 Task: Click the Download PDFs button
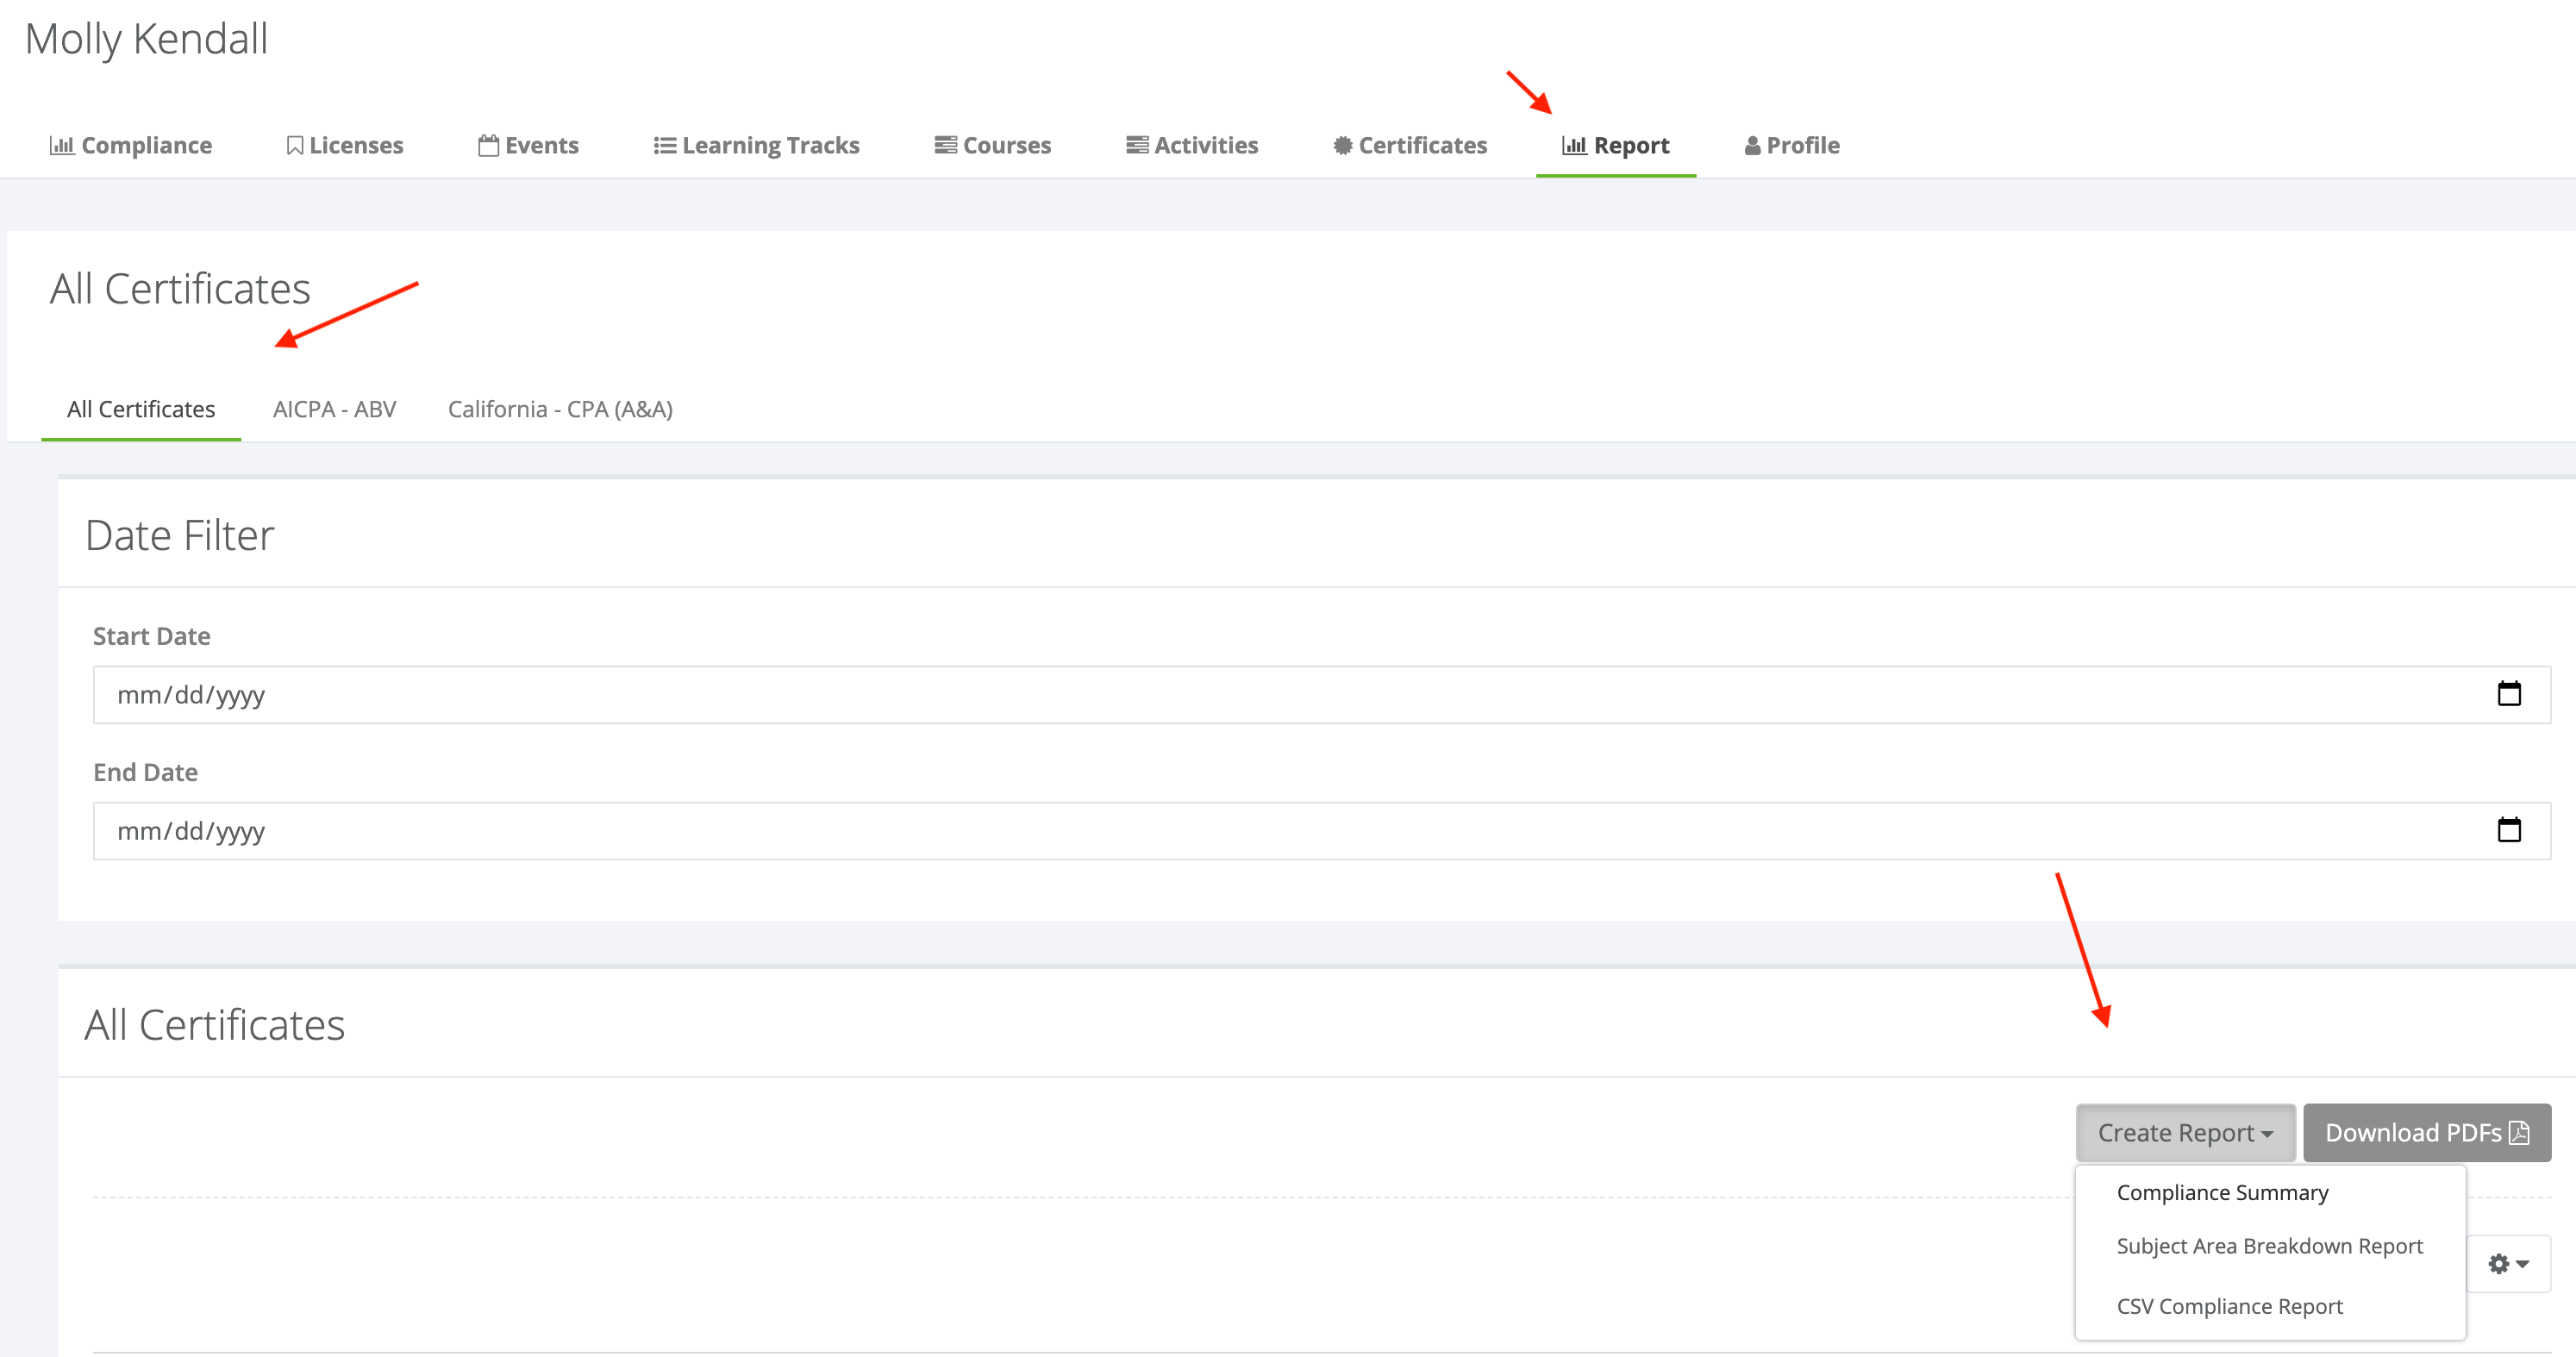2427,1133
